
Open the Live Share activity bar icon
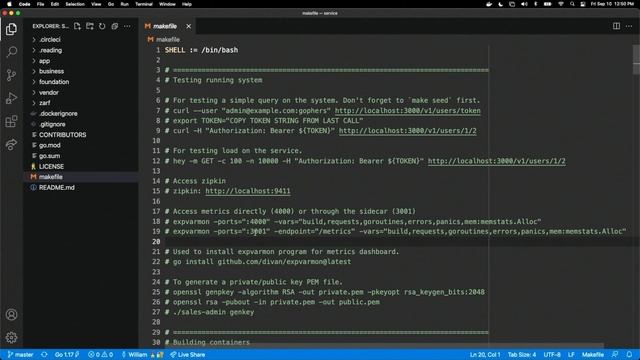coord(11,144)
